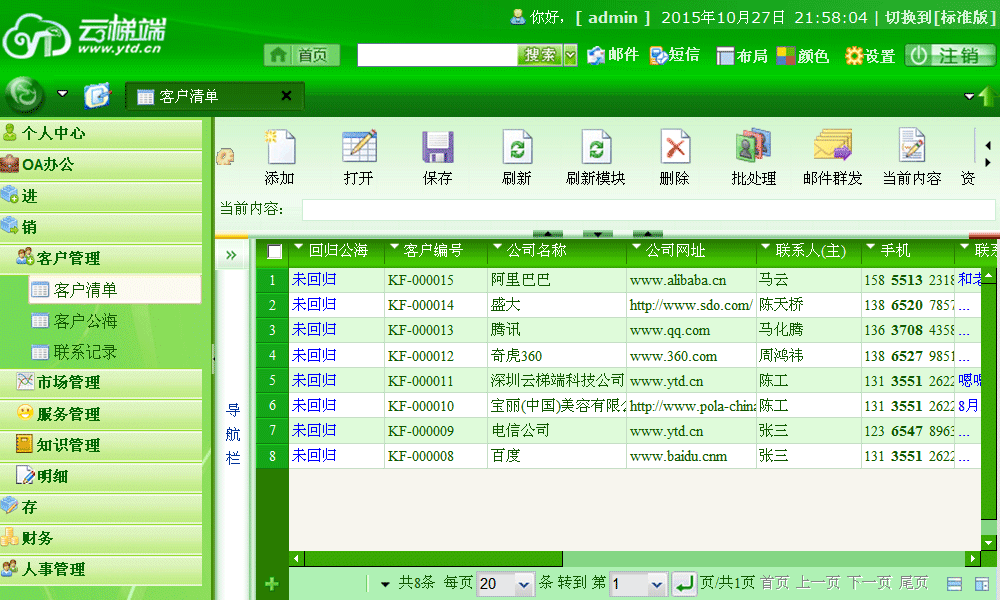The height and width of the screenshot is (600, 1000).
Task: Click the round green start logo button
Action: point(25,95)
